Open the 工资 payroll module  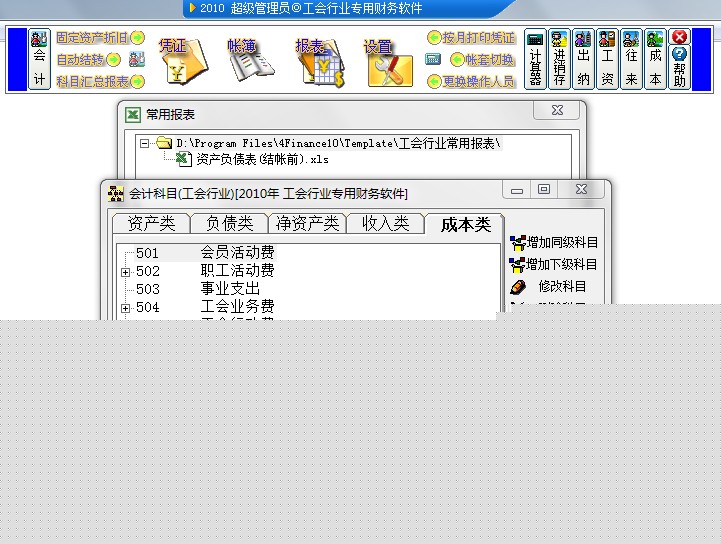click(x=607, y=60)
